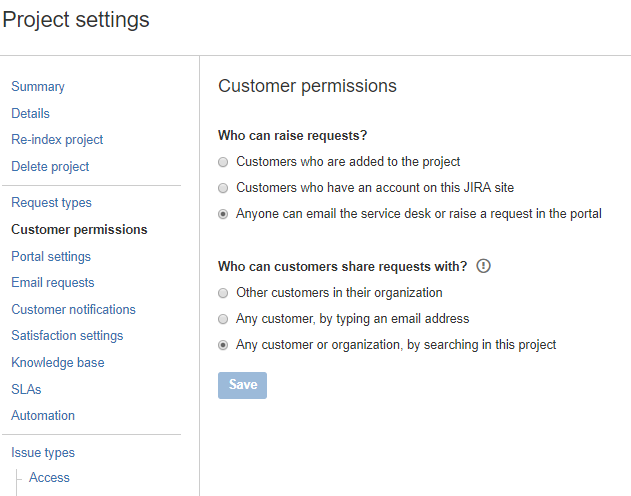Image resolution: width=631 pixels, height=496 pixels.
Task: Open Delete project option
Action: [50, 167]
